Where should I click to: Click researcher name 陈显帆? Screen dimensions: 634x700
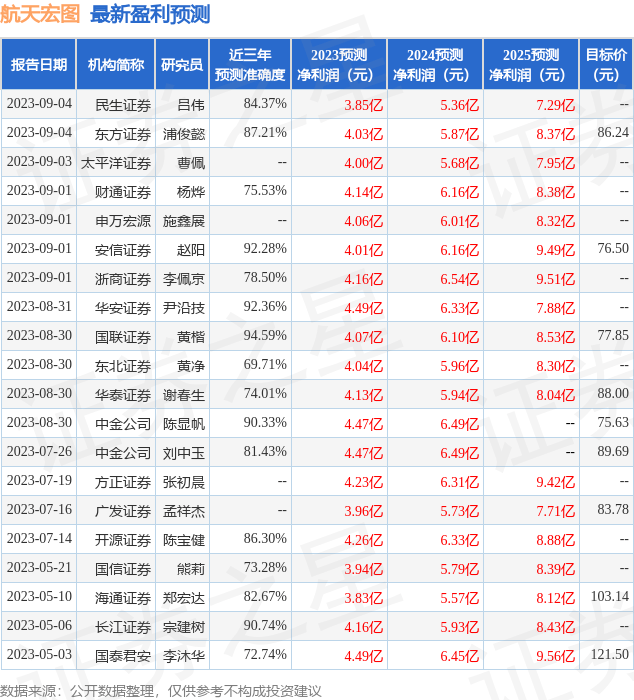tap(184, 424)
